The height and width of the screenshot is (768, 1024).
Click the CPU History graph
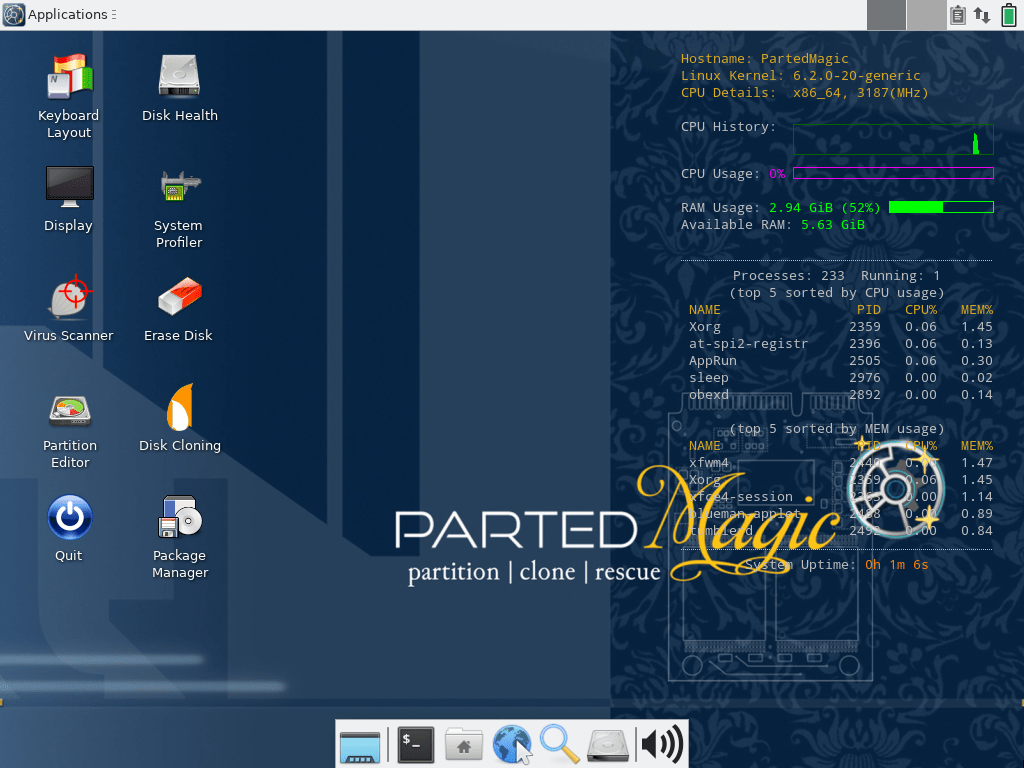tap(893, 139)
